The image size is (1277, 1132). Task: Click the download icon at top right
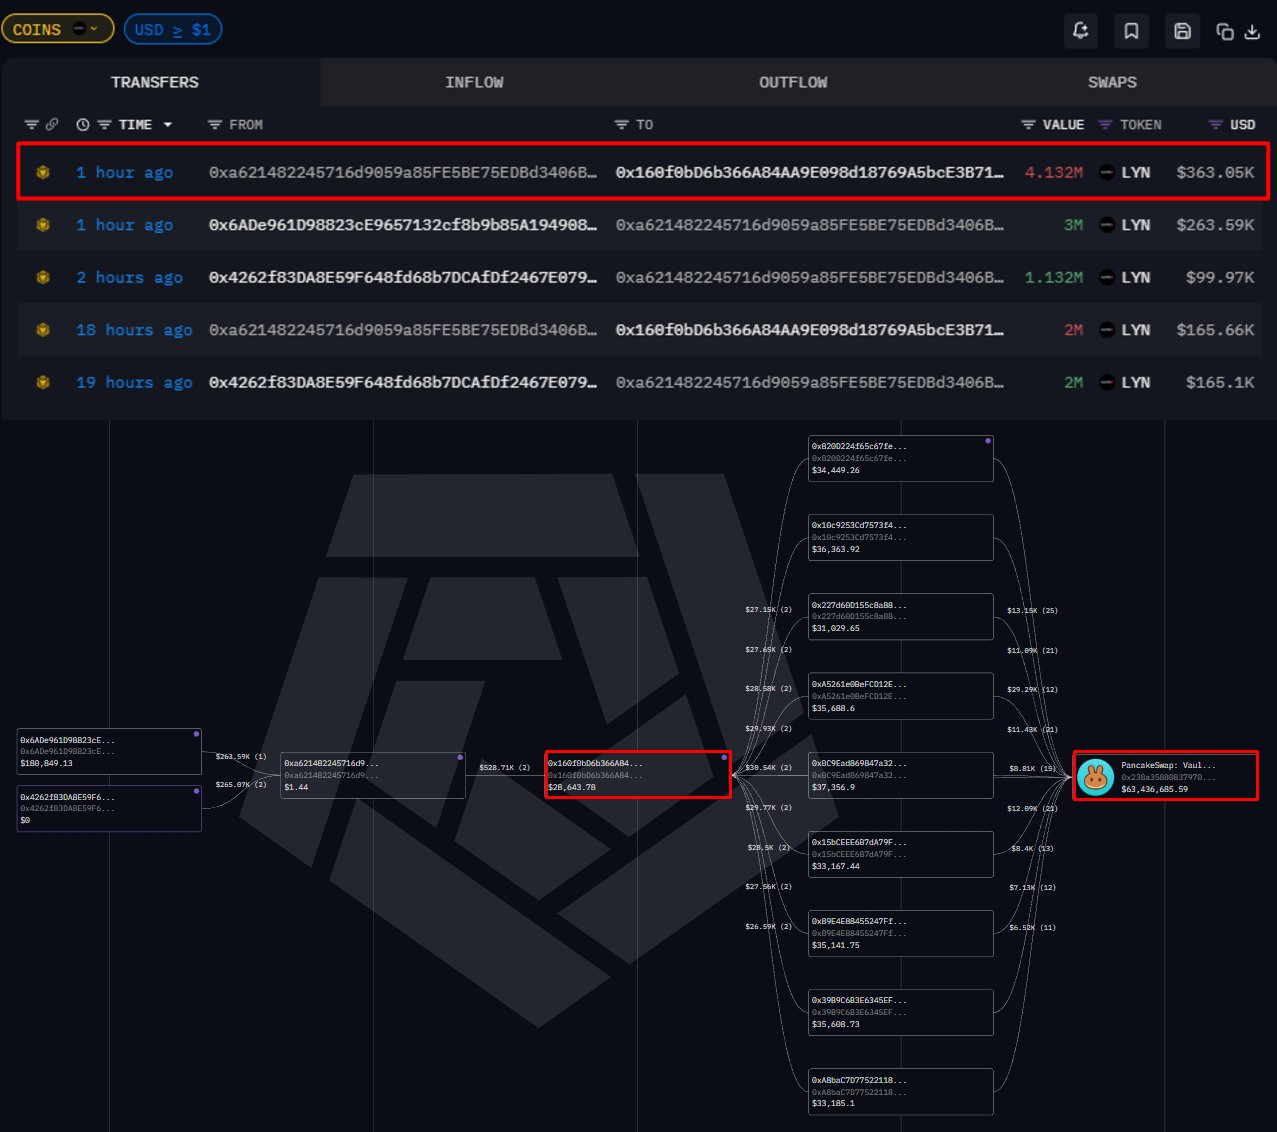[x=1252, y=32]
